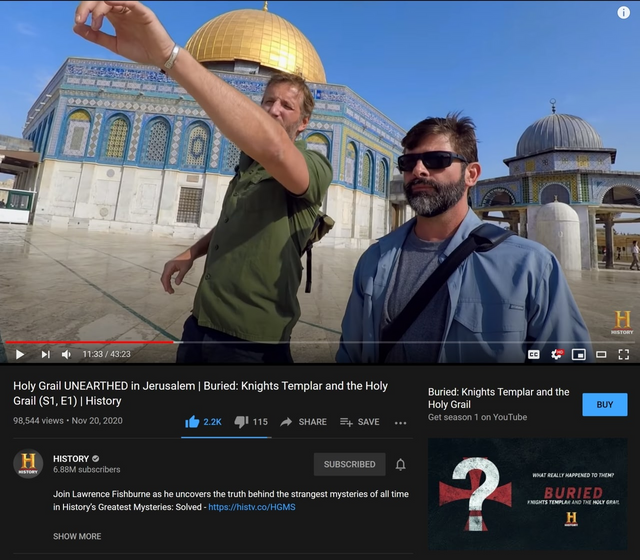Screen dimensions: 640x560
Task: Buy season 1 with BUY button
Action: [x=604, y=404]
